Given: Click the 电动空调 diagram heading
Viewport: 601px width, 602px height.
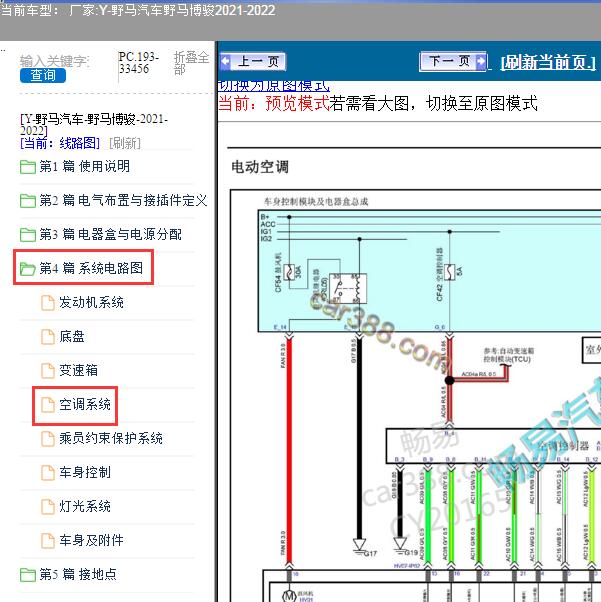Looking at the screenshot, I should pos(260,167).
